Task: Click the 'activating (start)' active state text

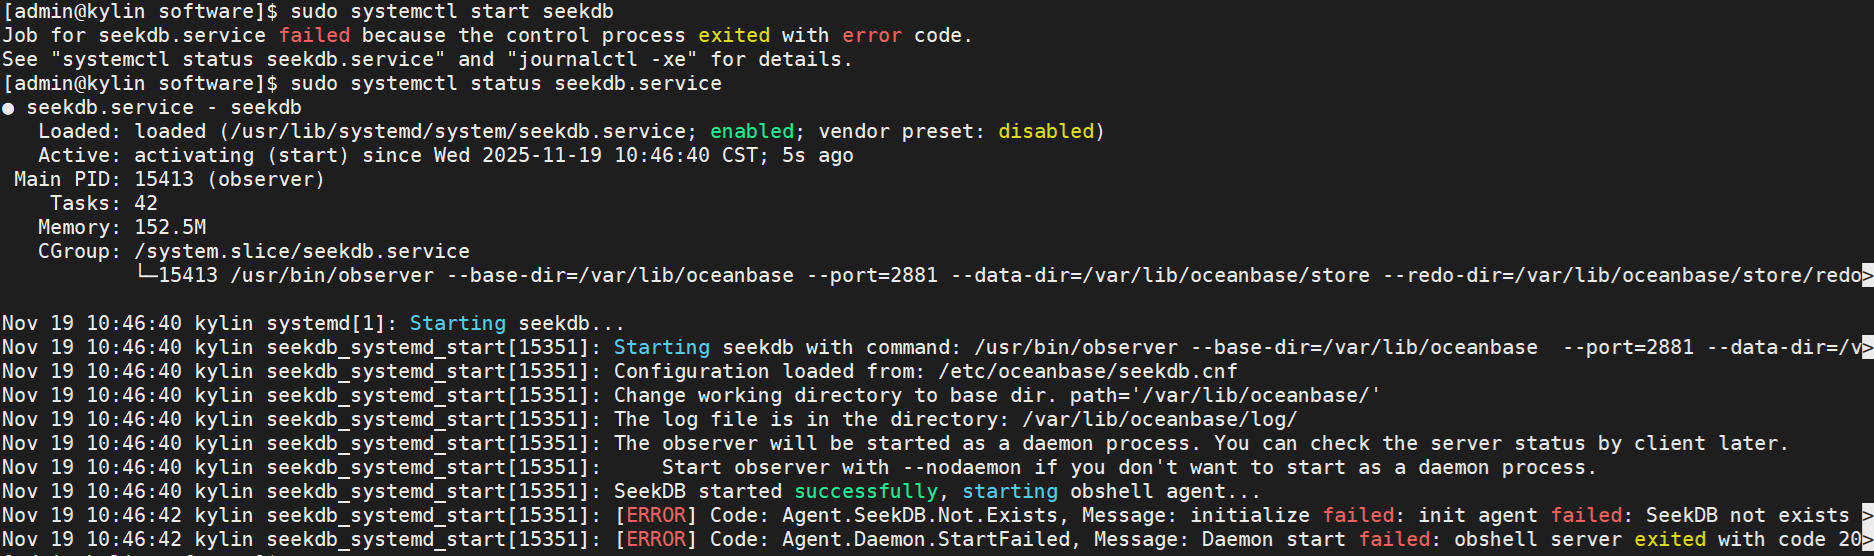Action: [x=241, y=155]
